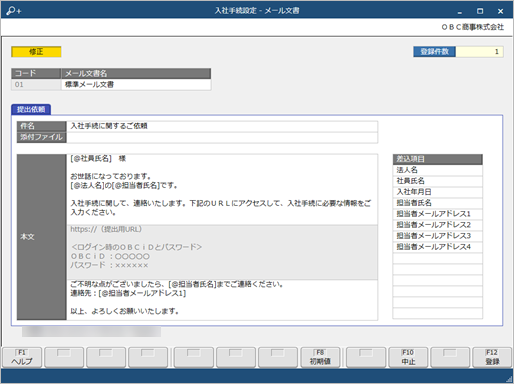Select 担当者氏名 in the 差込項目 list
This screenshot has height=384, width=514.
pos(438,203)
